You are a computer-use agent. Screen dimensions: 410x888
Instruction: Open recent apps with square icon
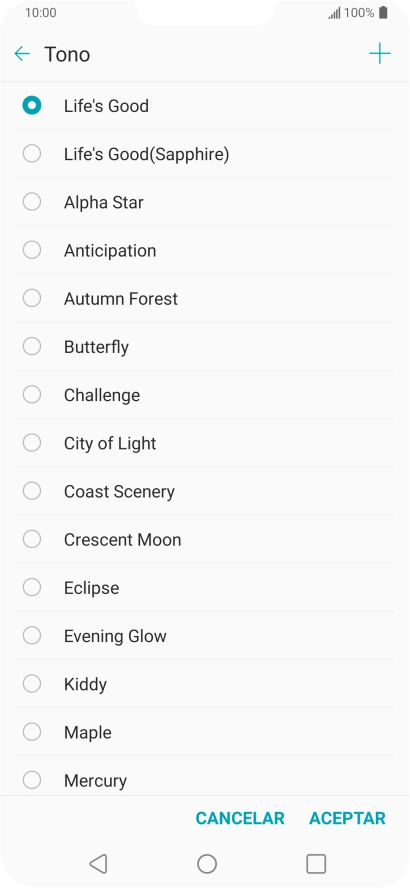[316, 864]
